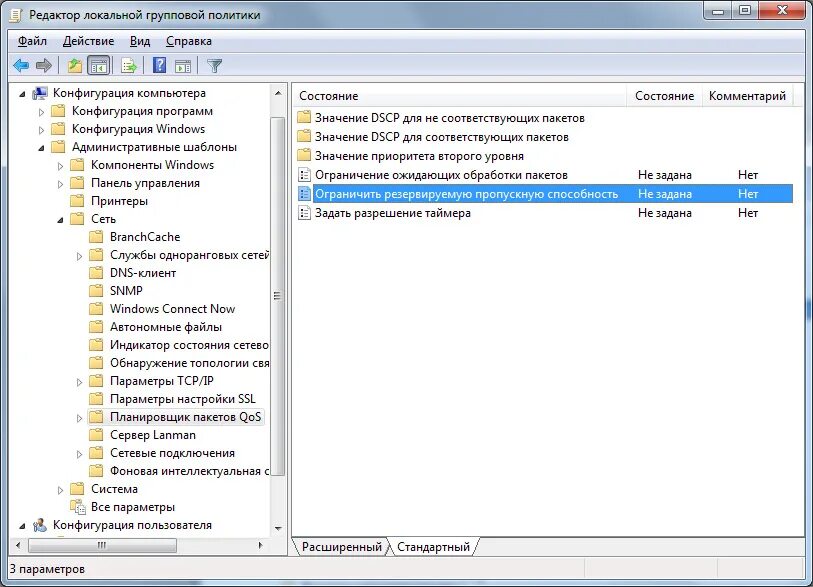Image resolution: width=813 pixels, height=587 pixels.
Task: Open the Файл menu
Action: pos(32,41)
